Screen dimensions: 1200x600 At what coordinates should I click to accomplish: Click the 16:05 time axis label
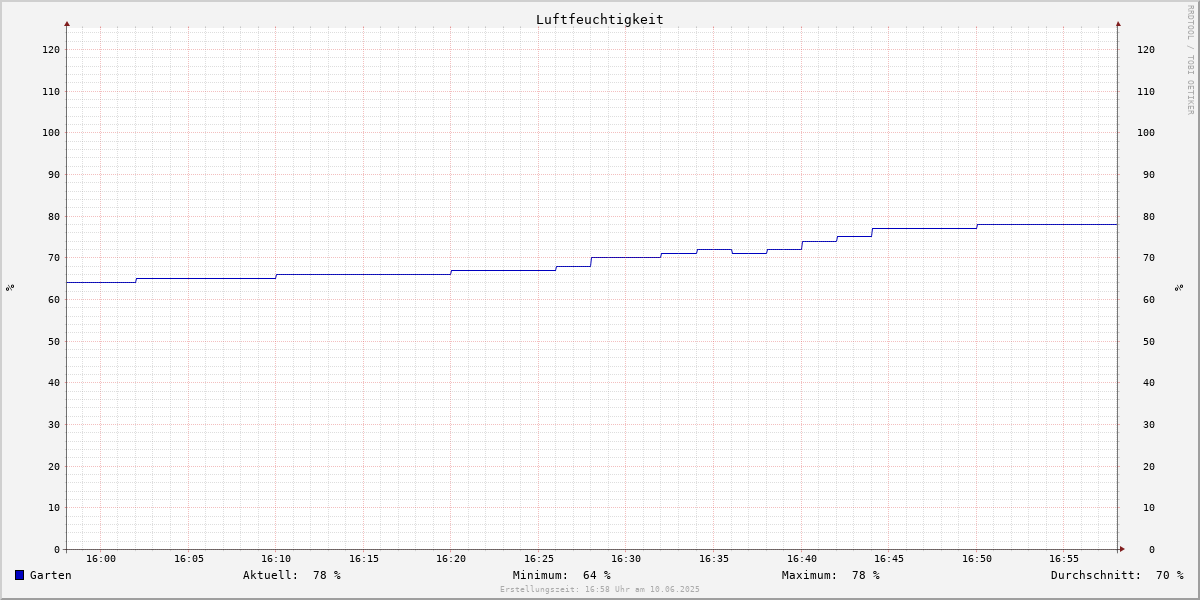(189, 559)
